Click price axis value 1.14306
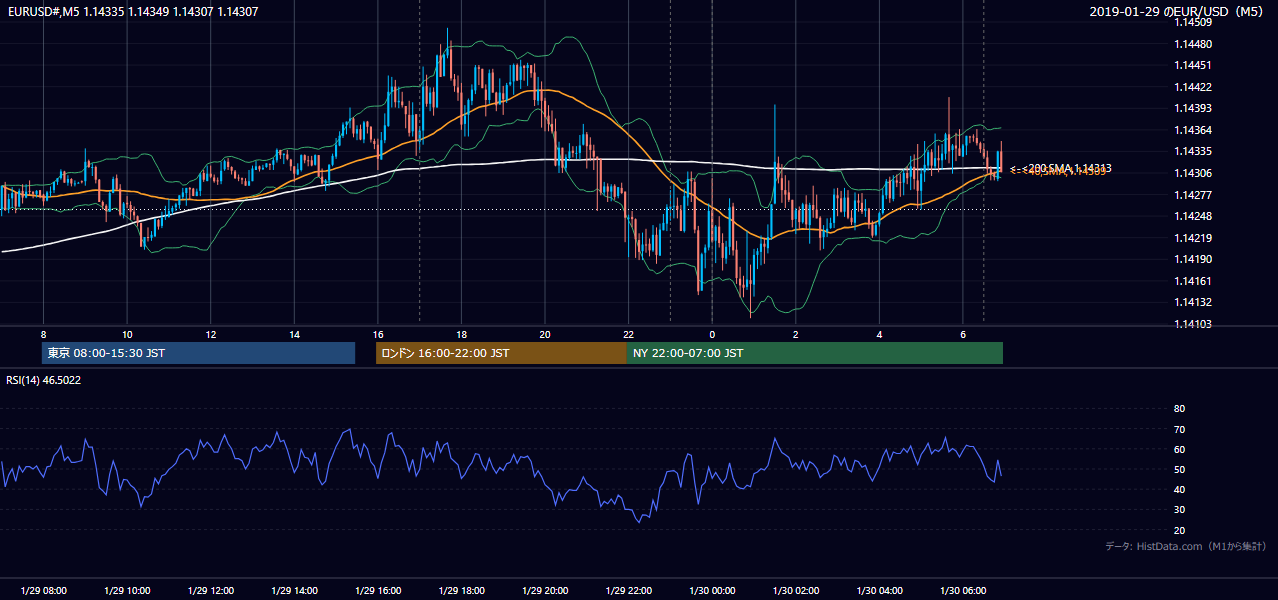 [x=1192, y=173]
